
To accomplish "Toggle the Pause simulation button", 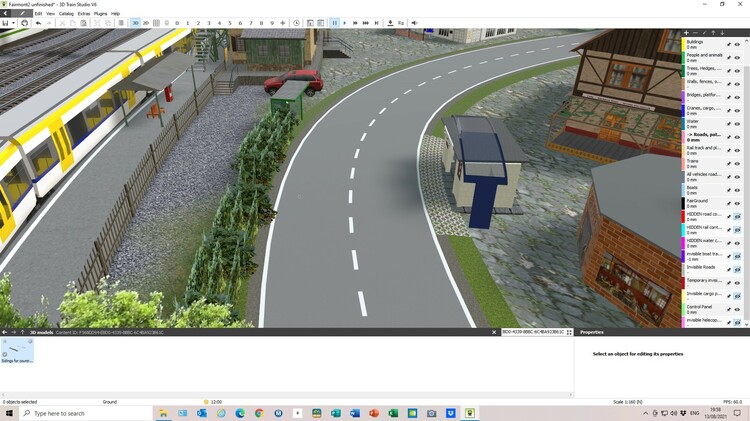I will pyautogui.click(x=334, y=23).
